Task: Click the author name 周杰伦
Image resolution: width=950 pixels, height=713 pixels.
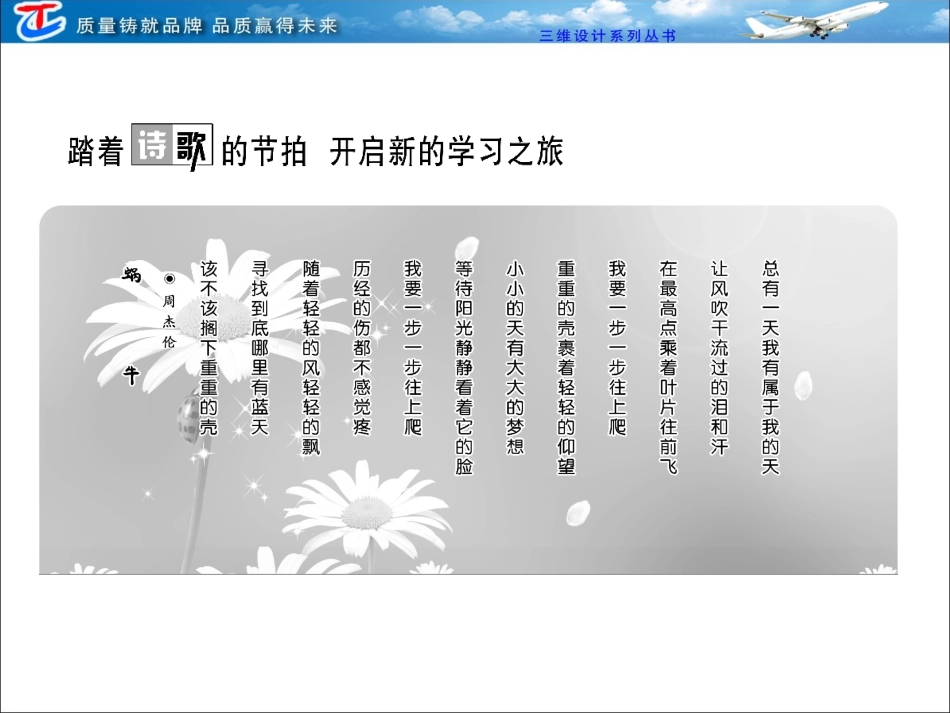Action: pos(169,322)
